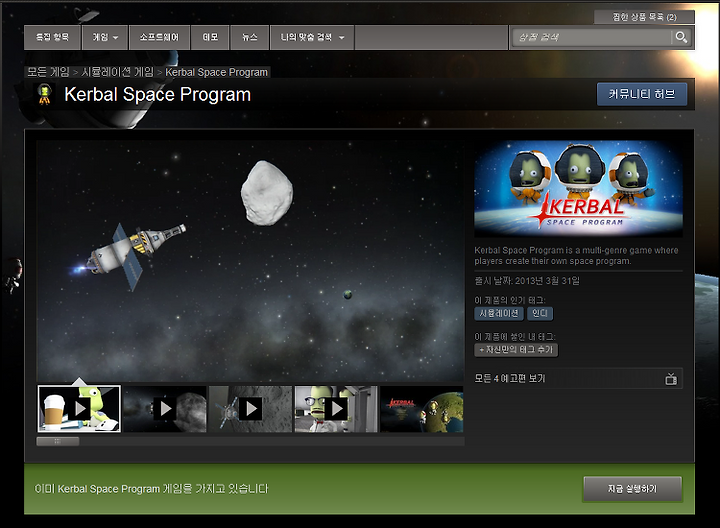Click the Kerbal game icon beside title

coord(44,95)
